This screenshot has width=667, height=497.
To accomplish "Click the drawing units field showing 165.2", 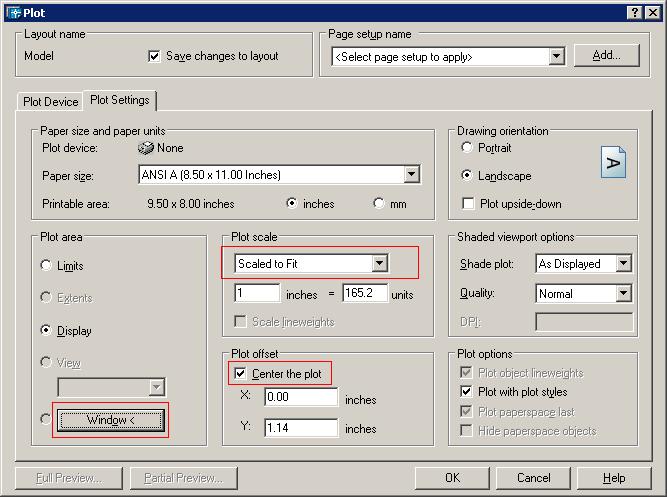I will coord(365,293).
